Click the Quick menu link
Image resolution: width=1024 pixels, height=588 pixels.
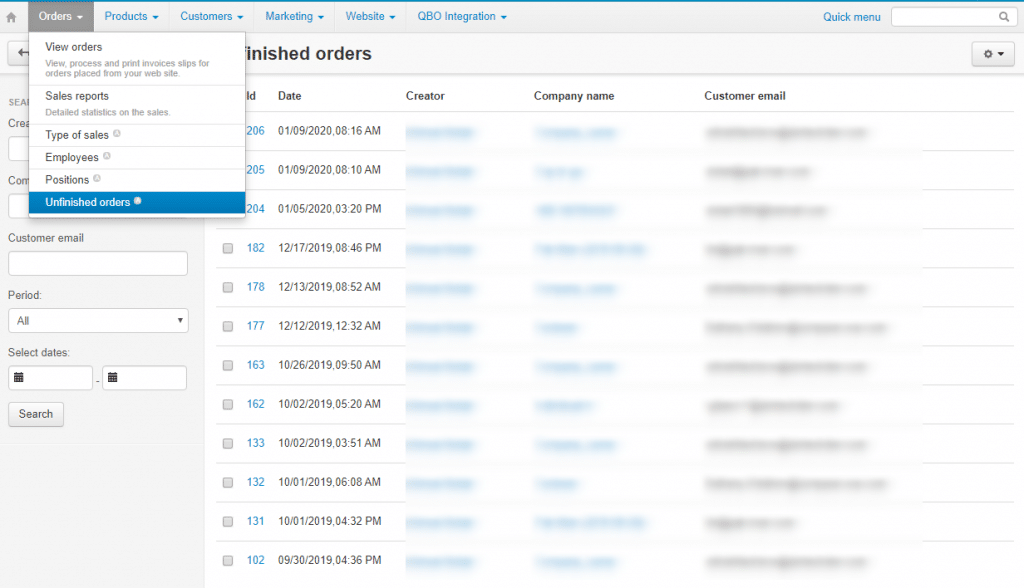coord(851,17)
